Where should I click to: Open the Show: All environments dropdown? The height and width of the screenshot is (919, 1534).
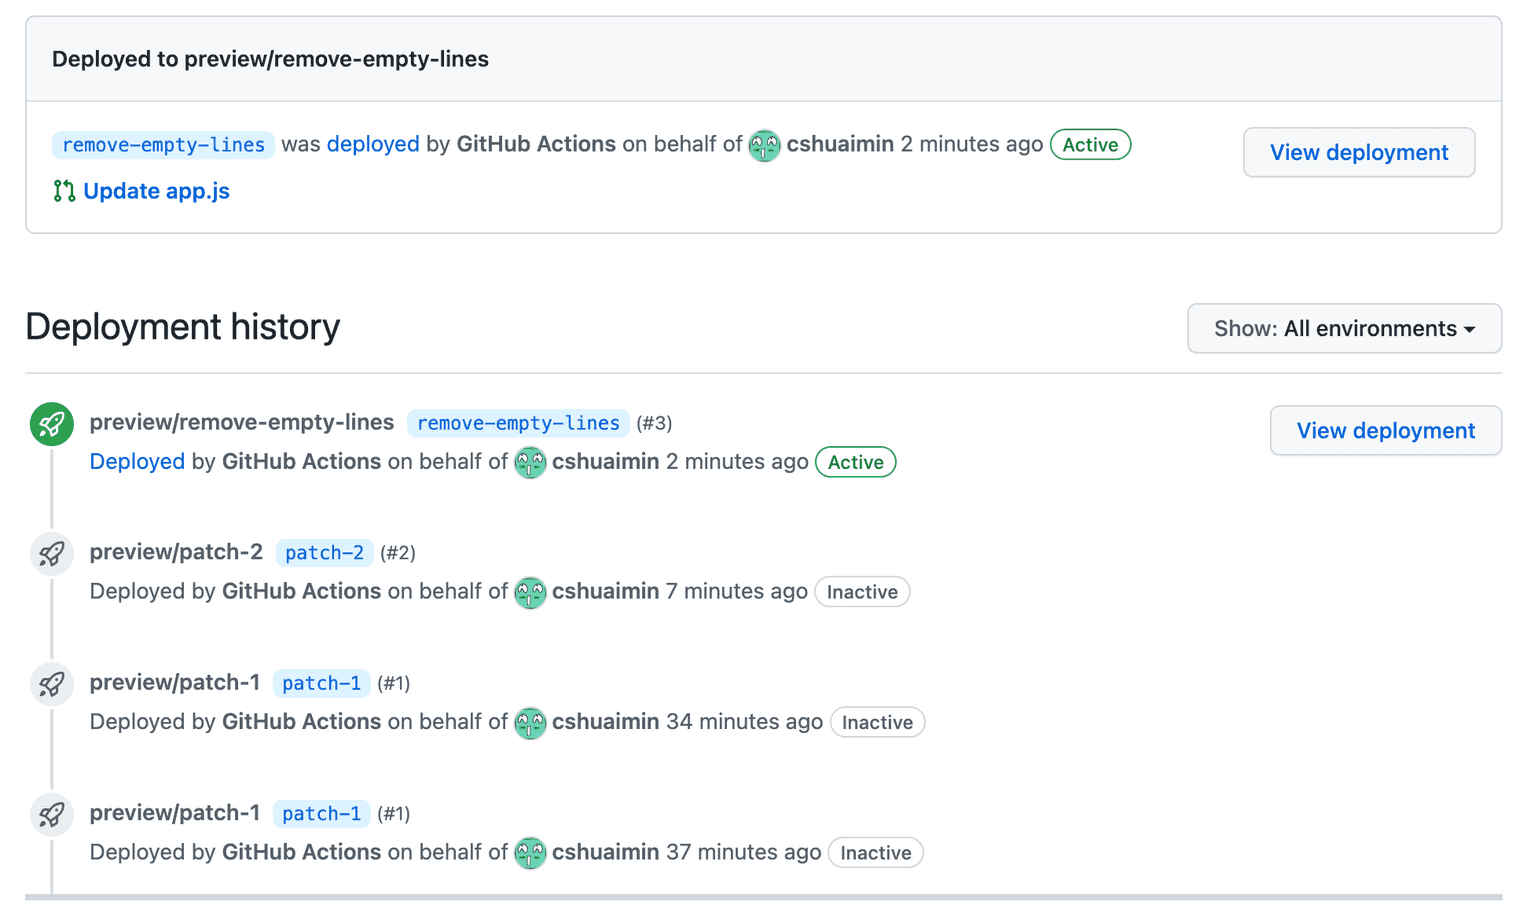pyautogui.click(x=1344, y=329)
